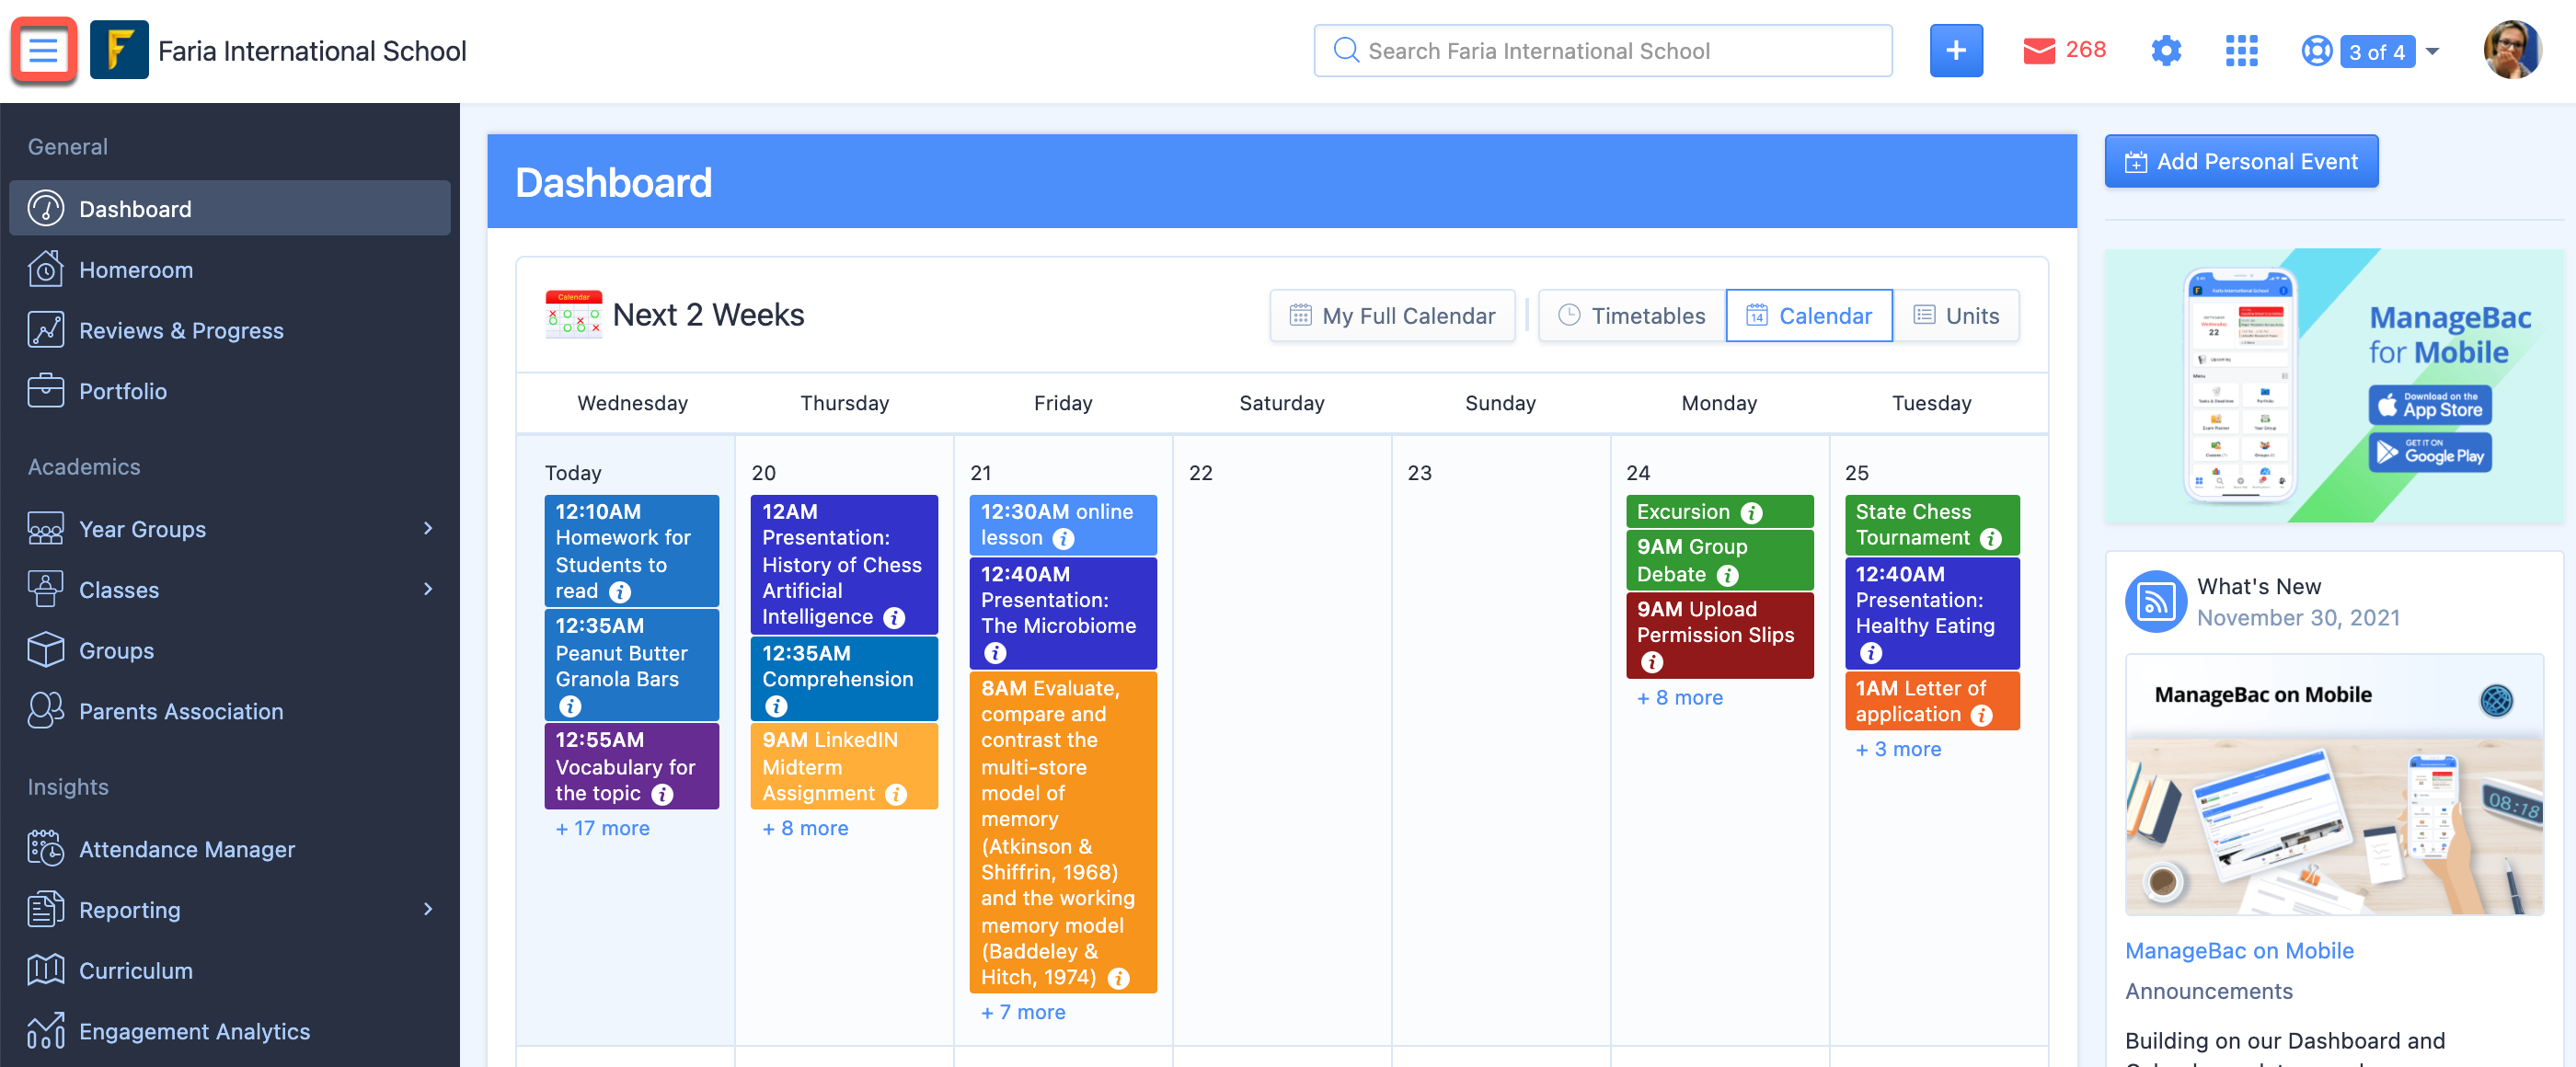
Task: Click the Curriculum book icon
Action: coord(45,970)
